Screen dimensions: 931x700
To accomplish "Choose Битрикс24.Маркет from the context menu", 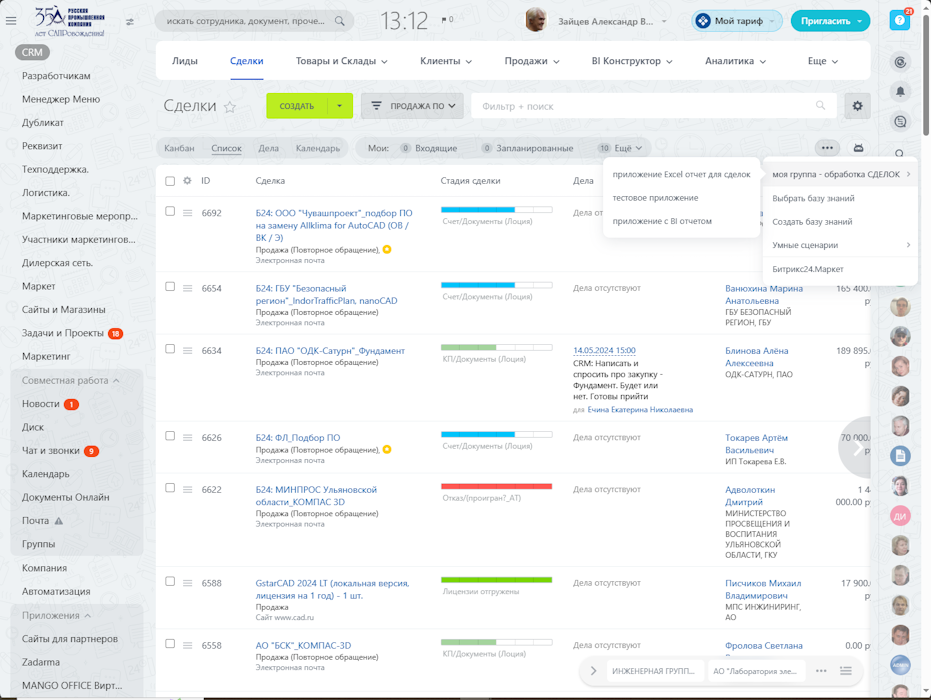I will [x=807, y=269].
